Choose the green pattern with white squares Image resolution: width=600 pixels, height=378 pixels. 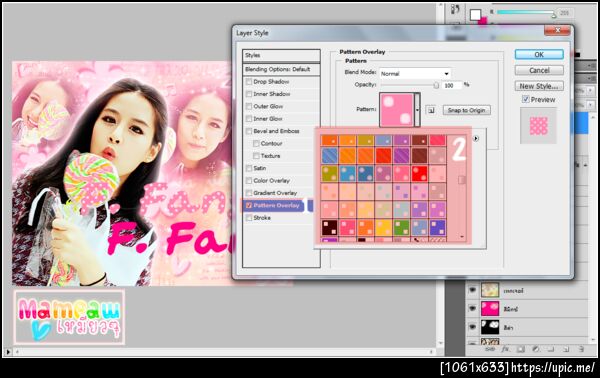402,228
